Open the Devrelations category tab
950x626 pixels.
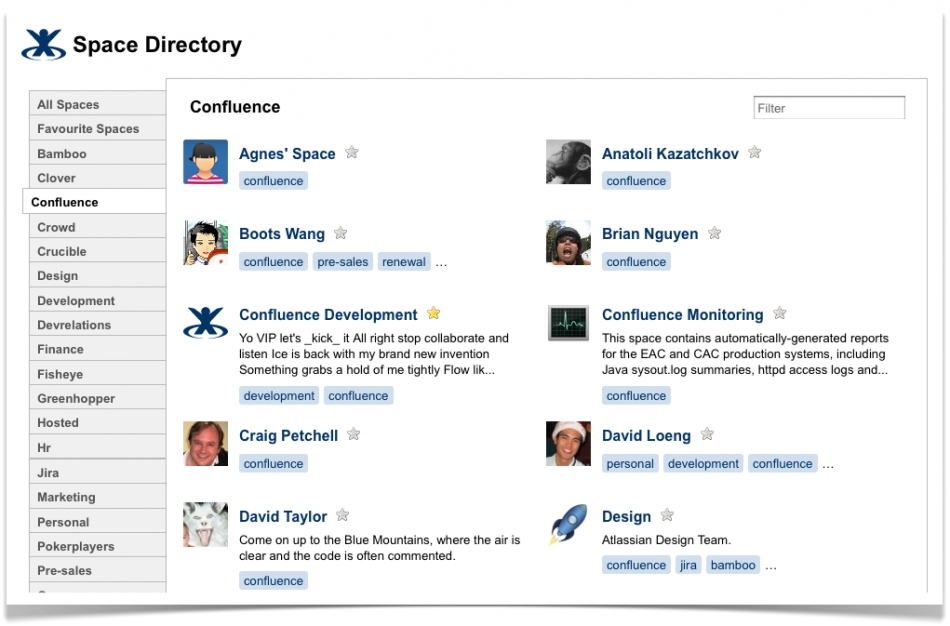coord(97,325)
